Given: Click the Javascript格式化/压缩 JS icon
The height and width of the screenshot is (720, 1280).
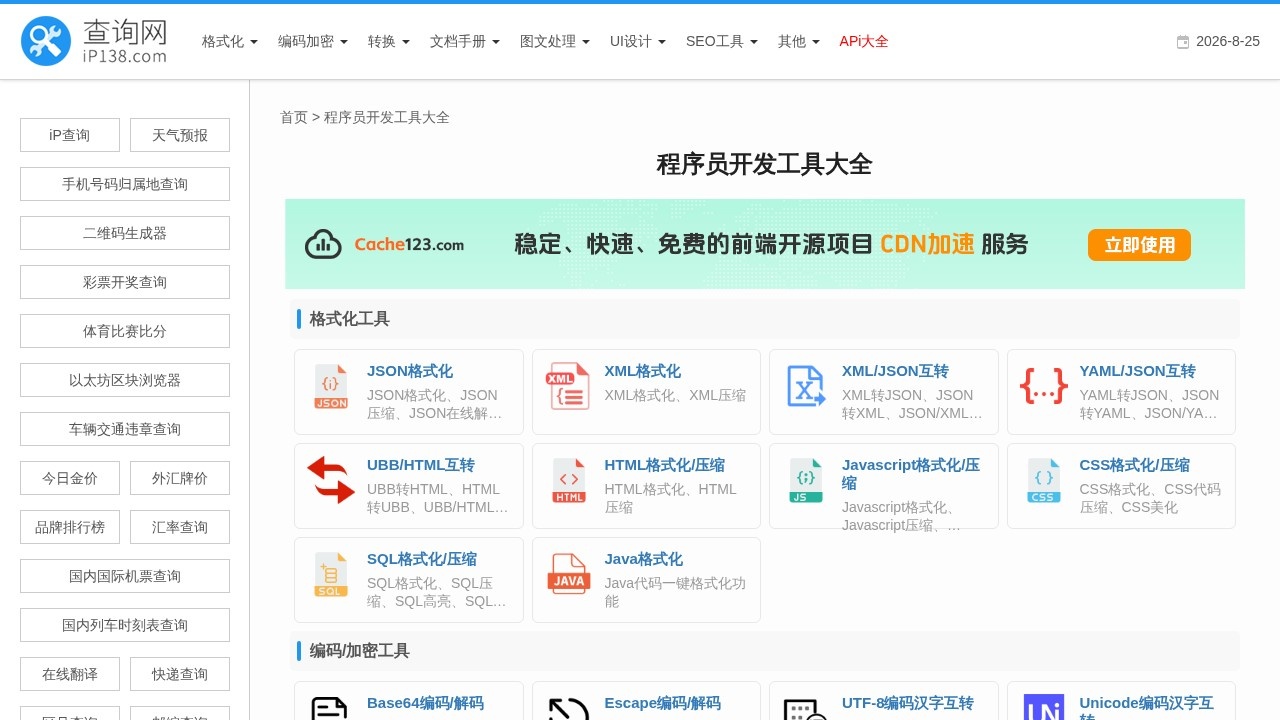Looking at the screenshot, I should [x=806, y=480].
